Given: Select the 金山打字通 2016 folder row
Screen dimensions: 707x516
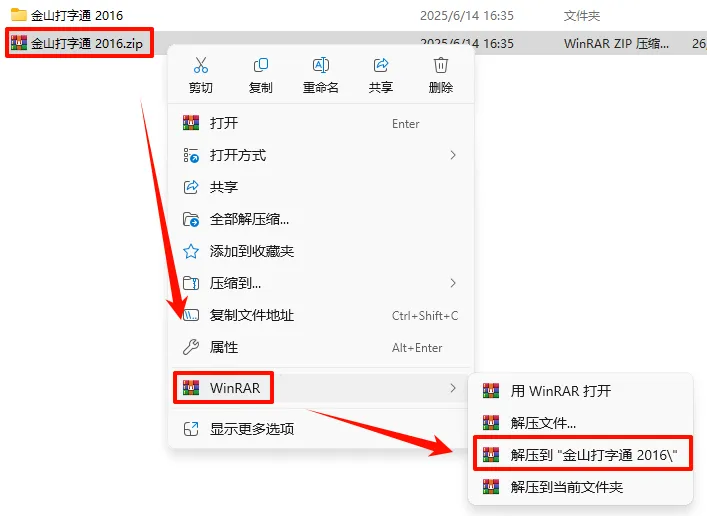Looking at the screenshot, I should tap(354, 16).
